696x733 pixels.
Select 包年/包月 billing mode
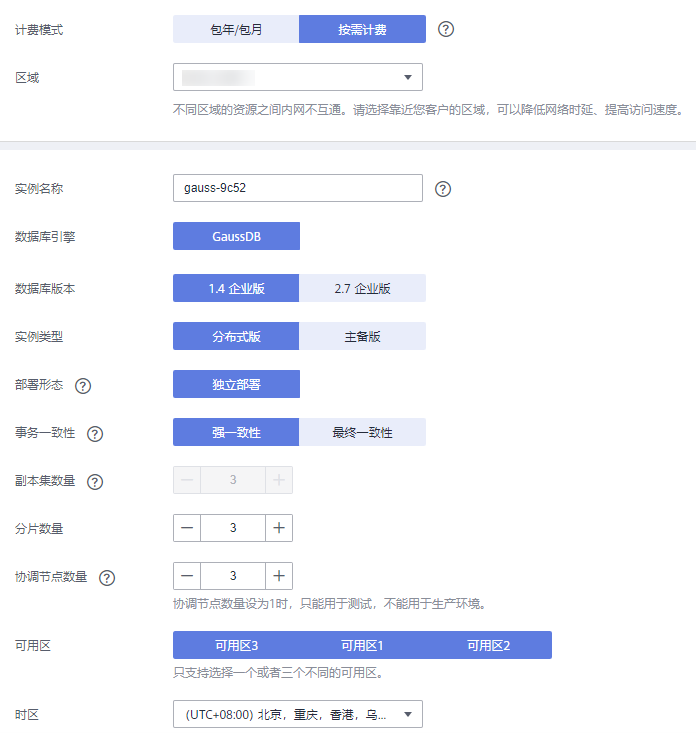[x=236, y=29]
